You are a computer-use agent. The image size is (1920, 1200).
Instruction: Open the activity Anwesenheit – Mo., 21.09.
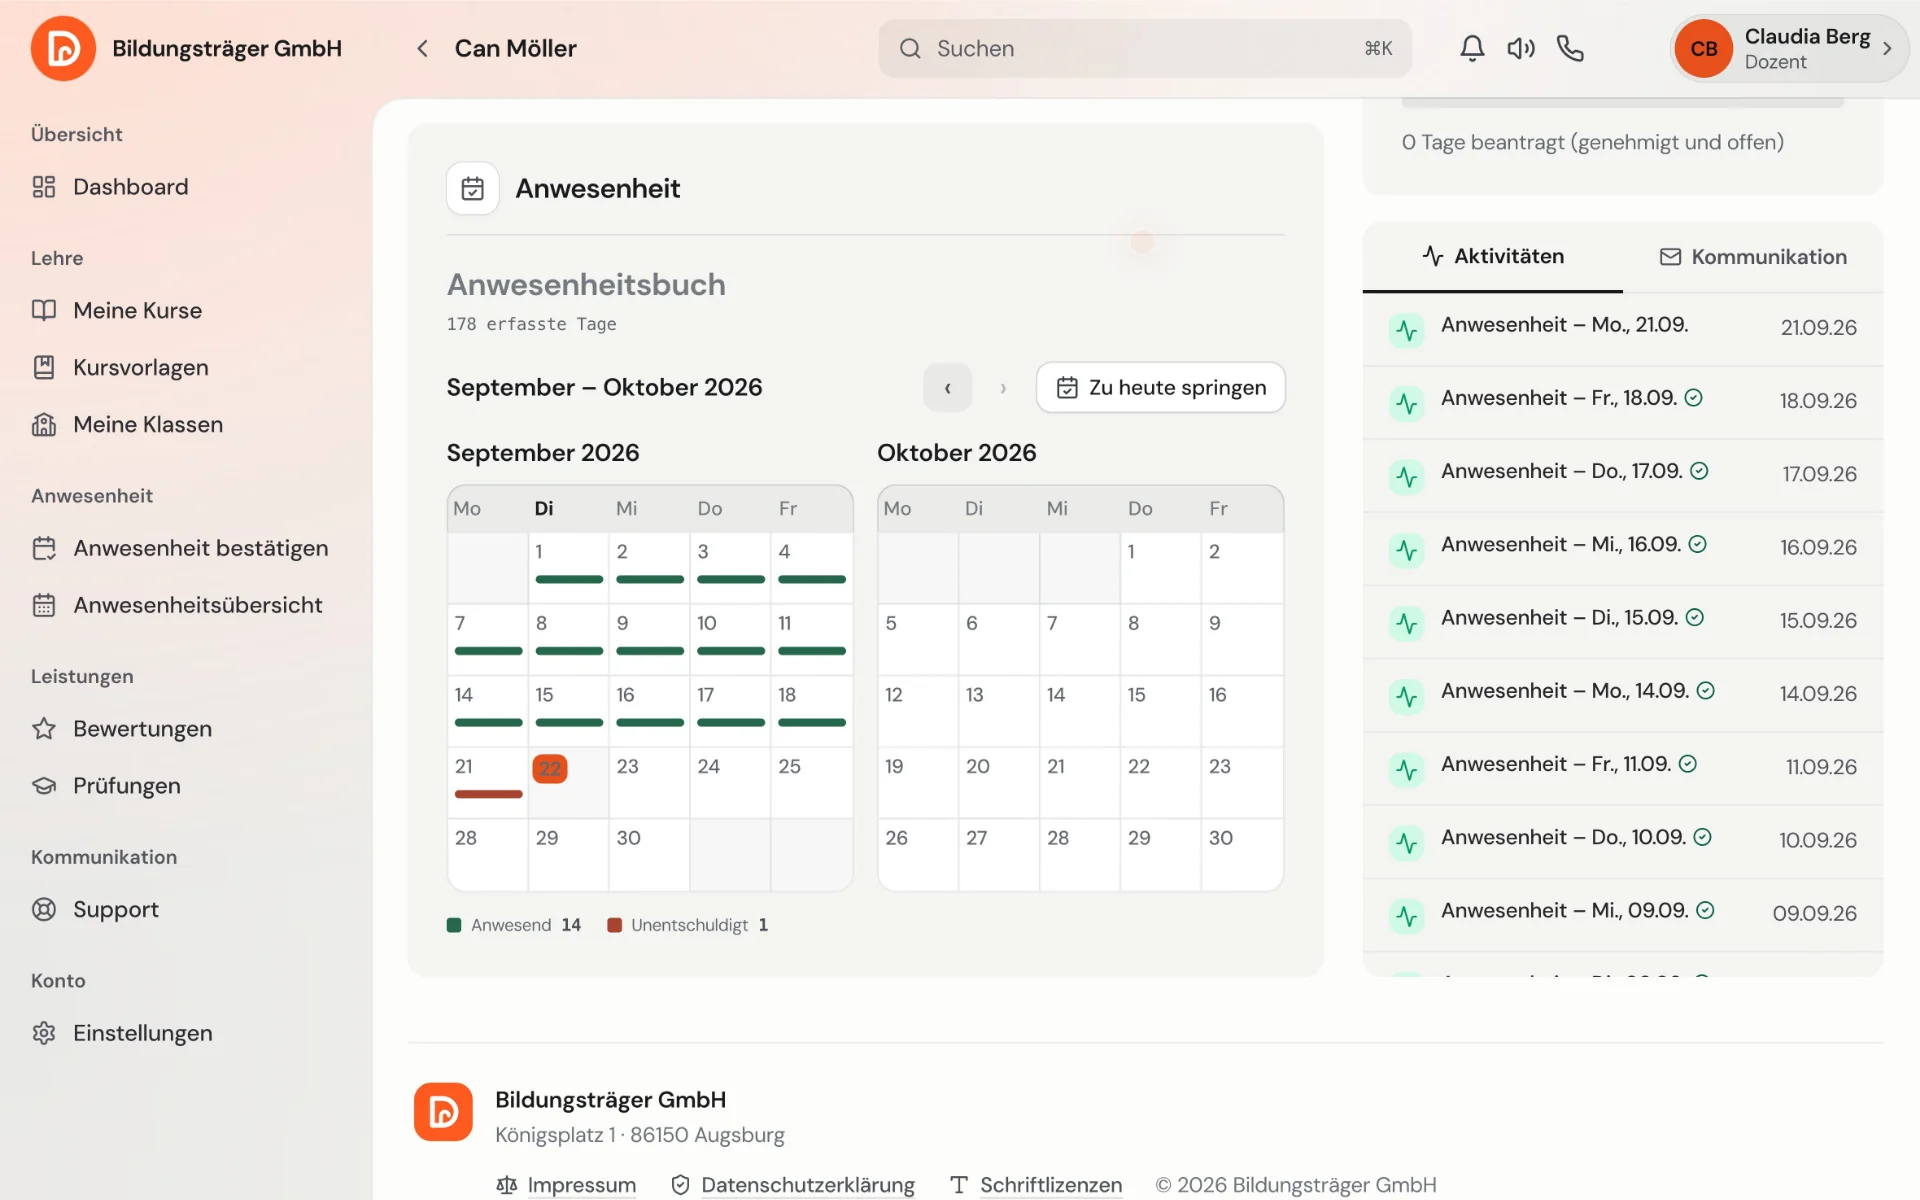[x=1623, y=328]
